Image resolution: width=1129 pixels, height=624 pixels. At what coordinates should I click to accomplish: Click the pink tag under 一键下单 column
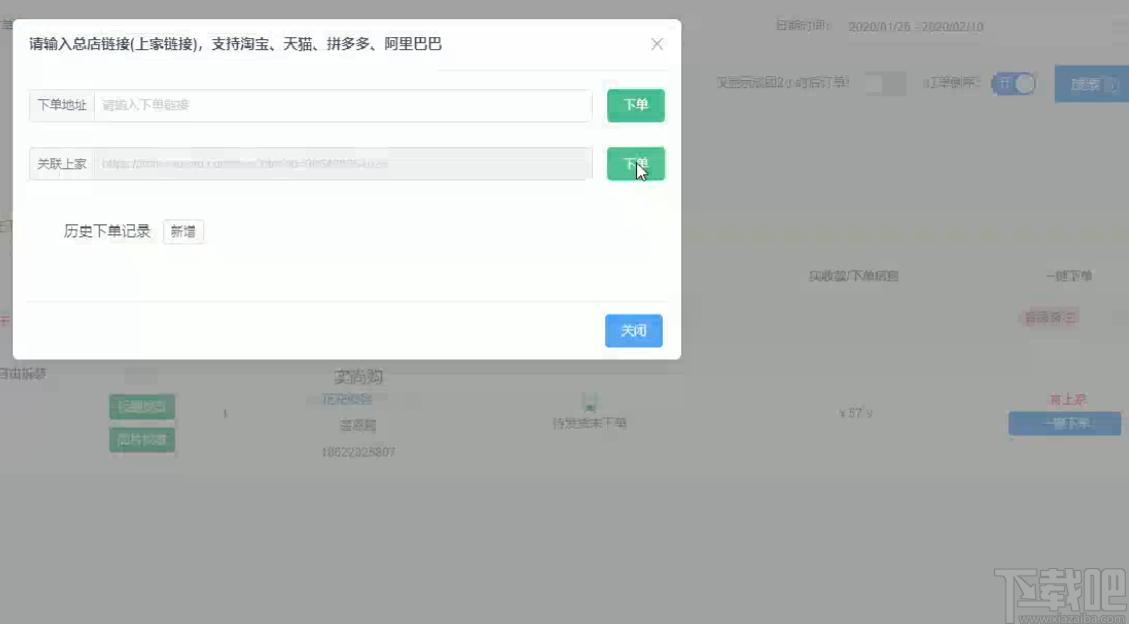pos(1051,317)
